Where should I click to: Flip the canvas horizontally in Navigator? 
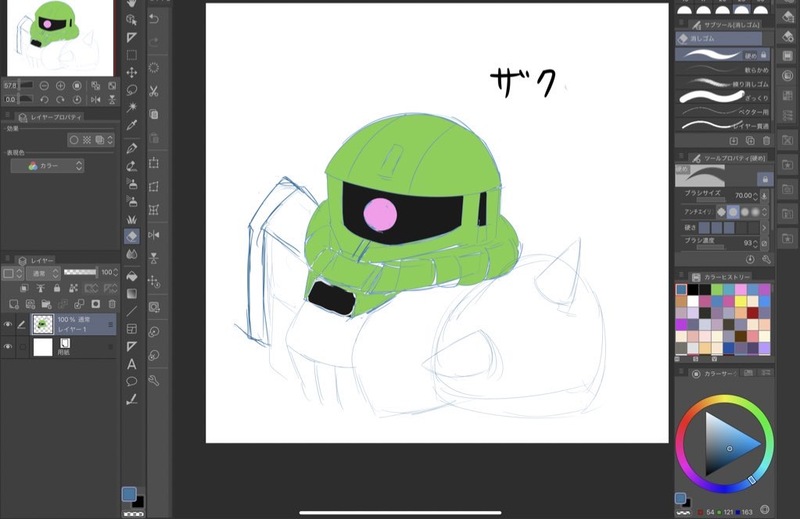pyautogui.click(x=95, y=100)
